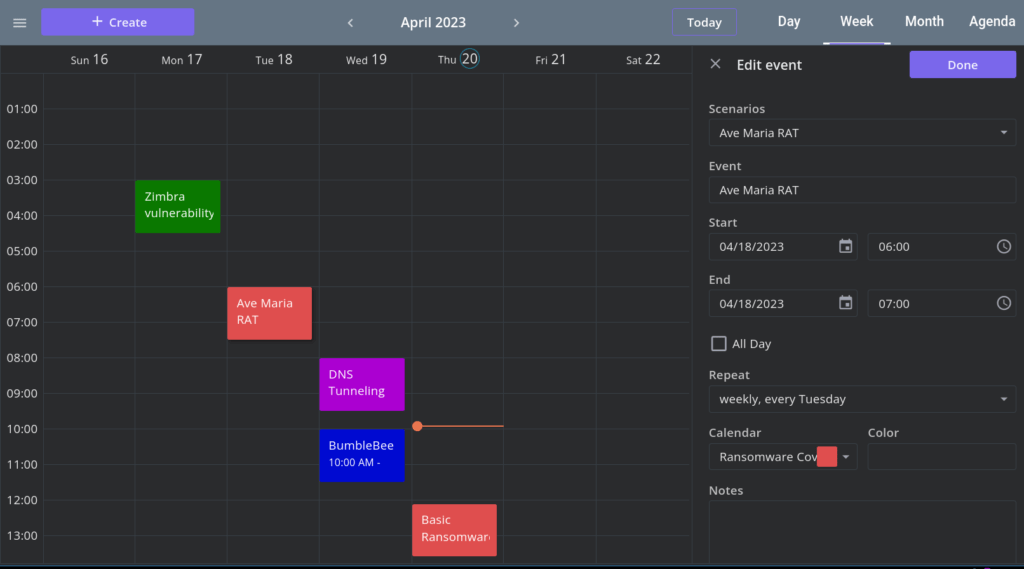Expand the Calendar dropdown arrow
Image resolution: width=1024 pixels, height=569 pixels.
click(846, 457)
